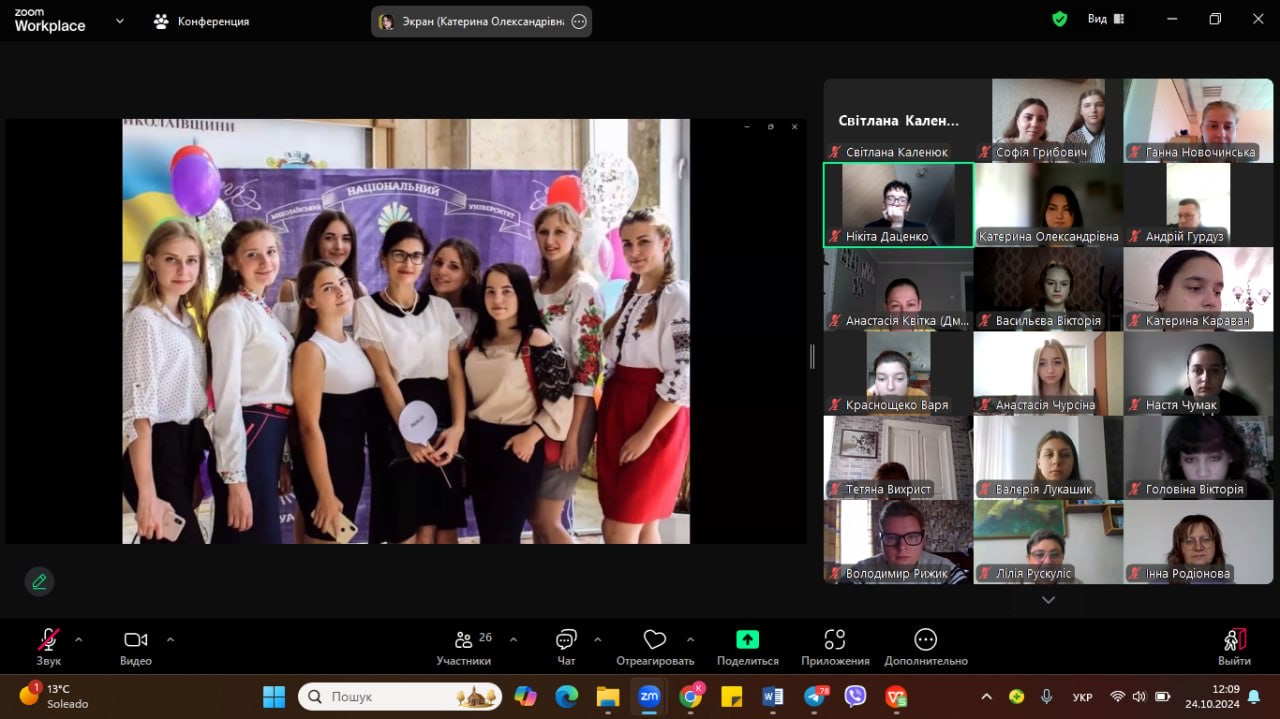Expand audio options arrow next to Звук
Viewport: 1280px width, 719px height.
tap(79, 639)
